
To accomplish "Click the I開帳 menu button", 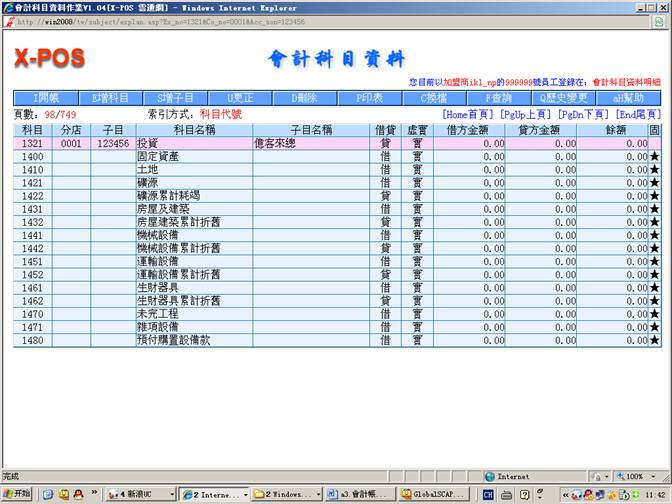I will coord(47,98).
